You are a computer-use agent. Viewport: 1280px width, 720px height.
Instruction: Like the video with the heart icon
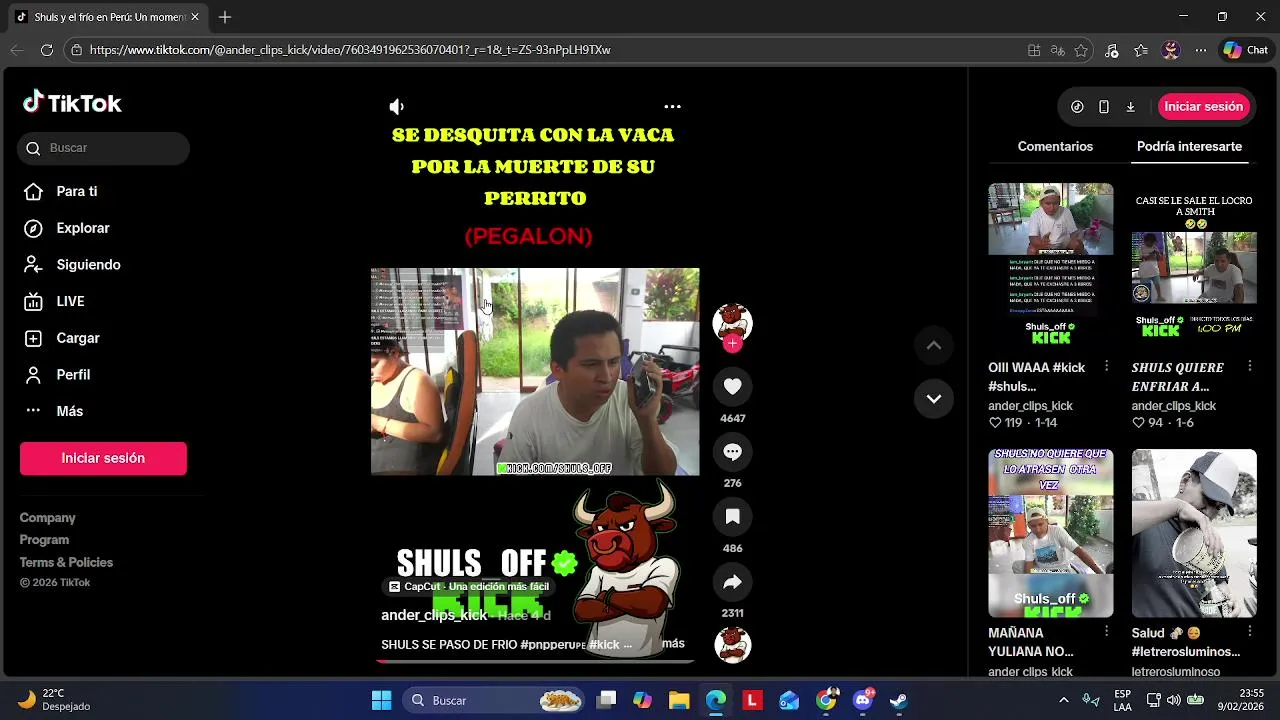pos(732,386)
